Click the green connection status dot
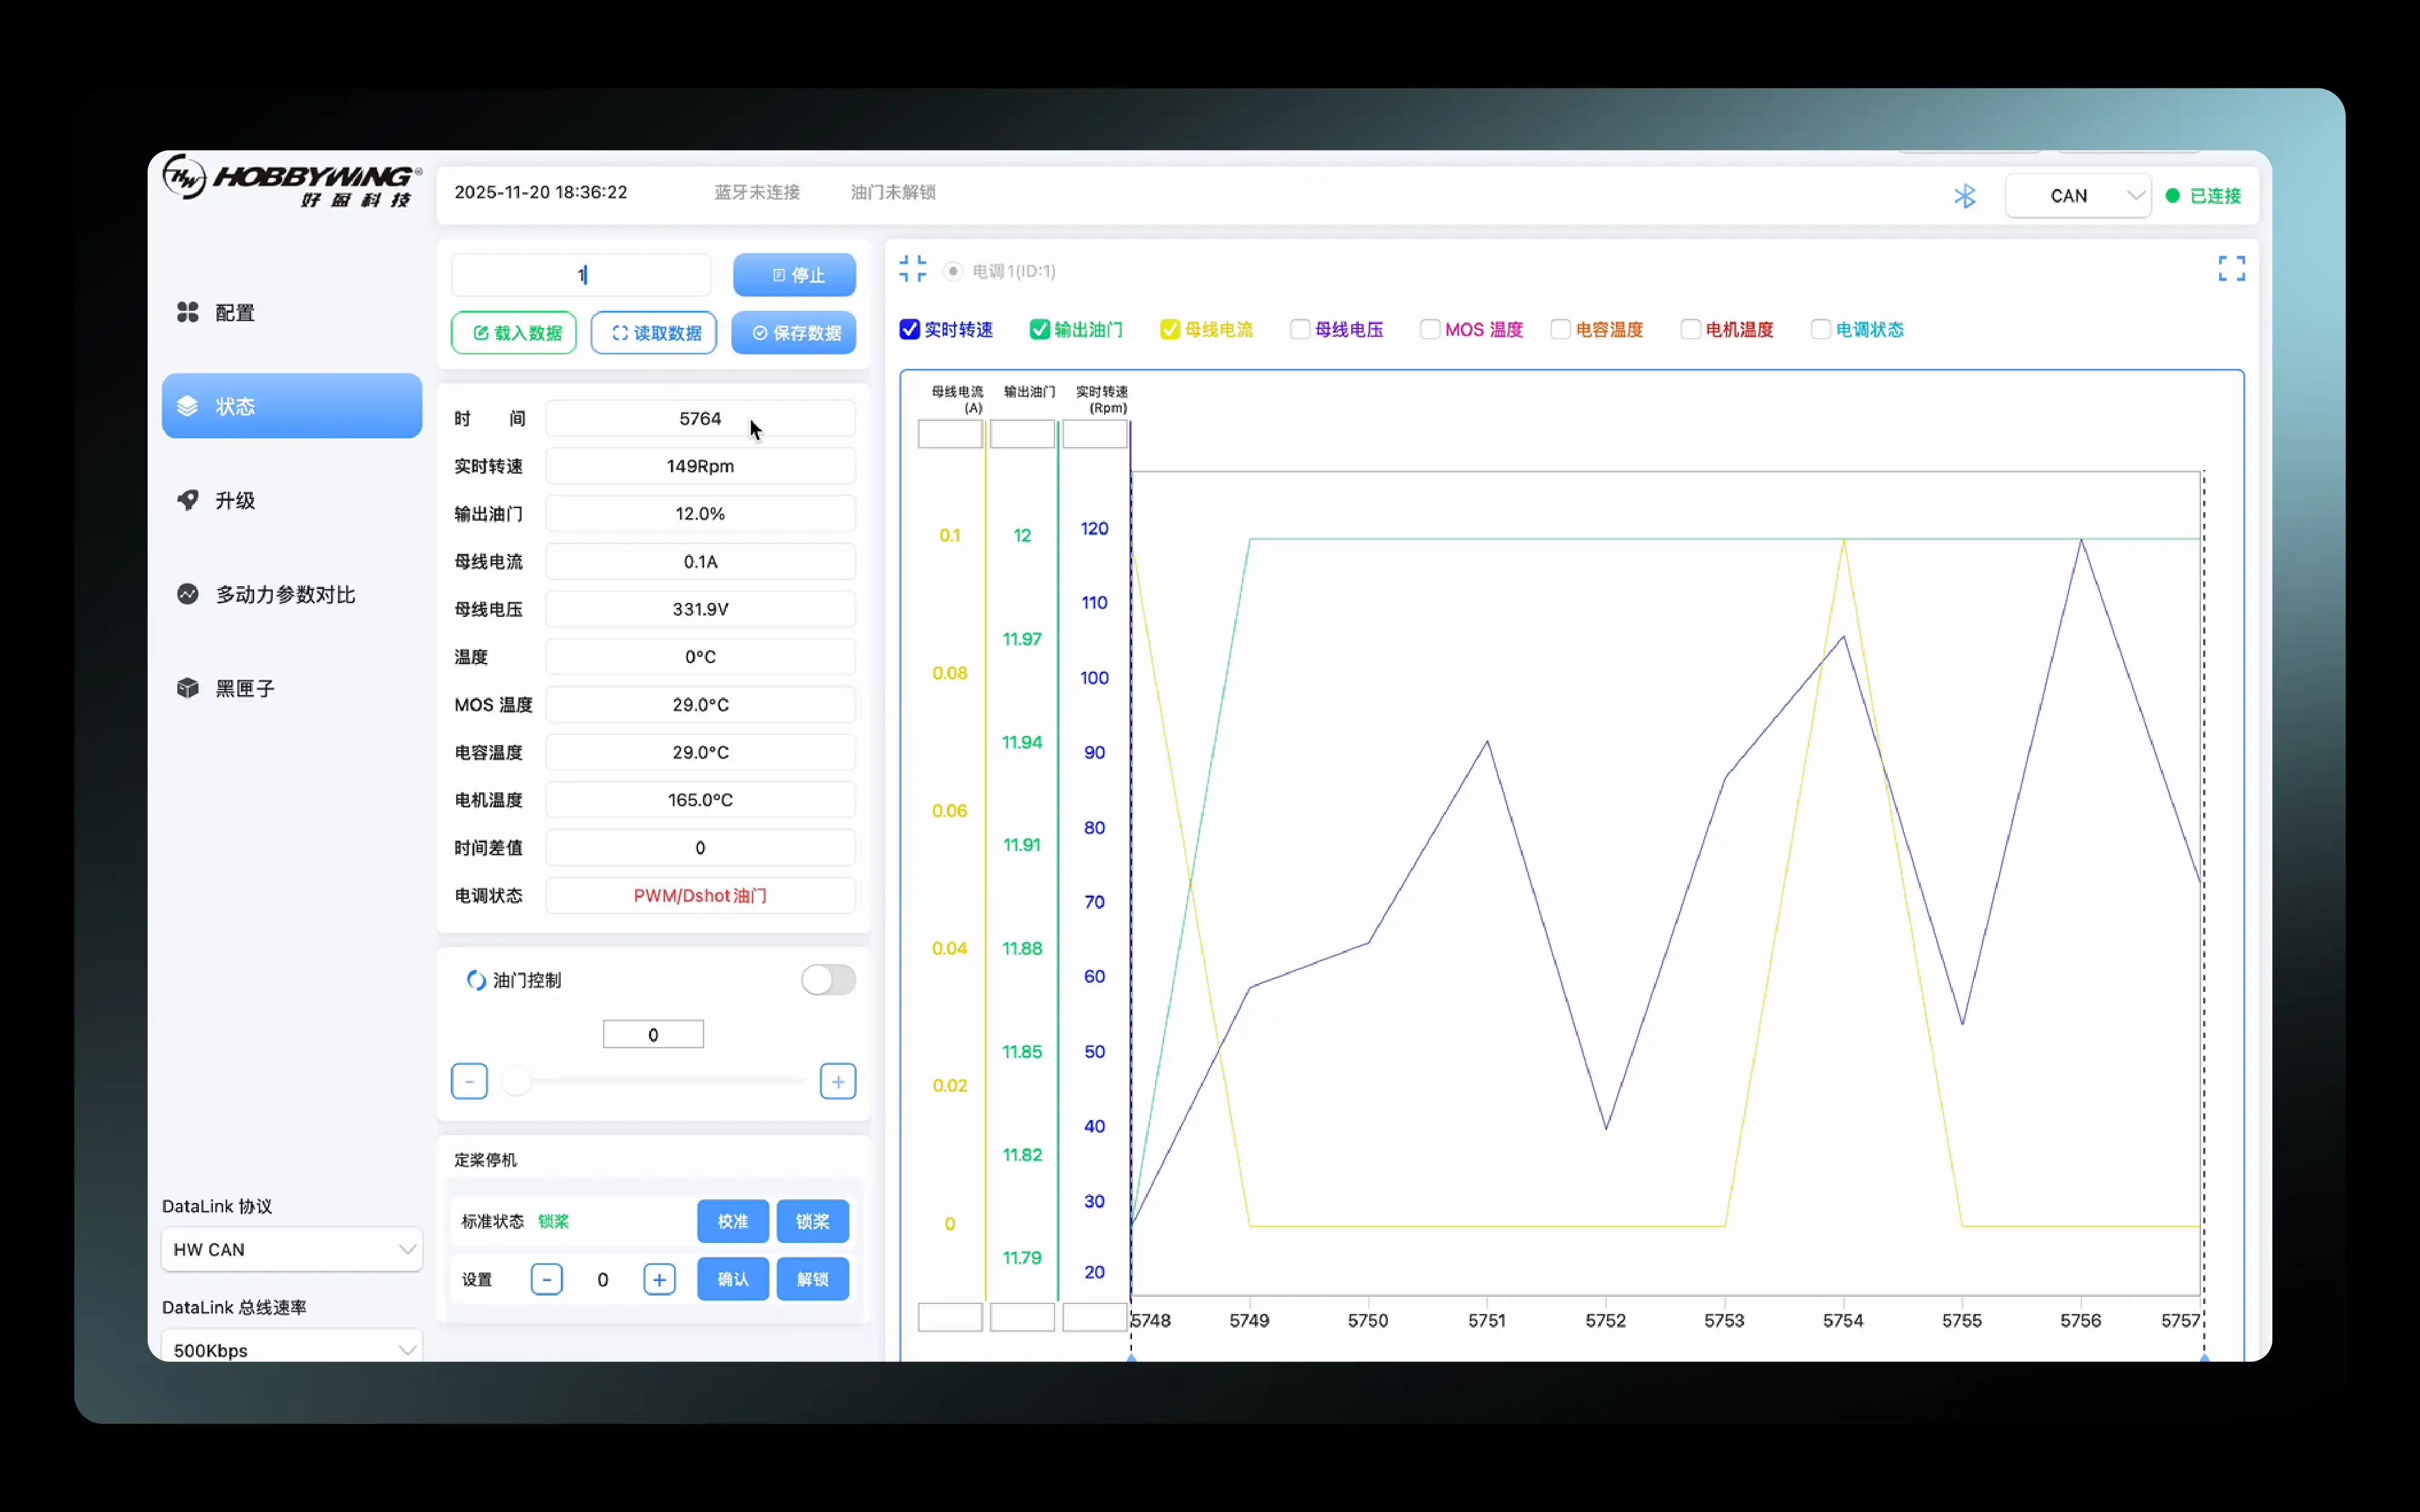This screenshot has height=1512, width=2420. coord(2172,196)
